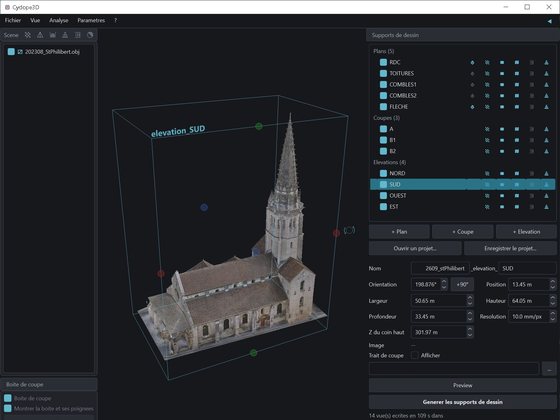Click the blue handle on the cutting box face
560x420 pixels.
point(204,207)
